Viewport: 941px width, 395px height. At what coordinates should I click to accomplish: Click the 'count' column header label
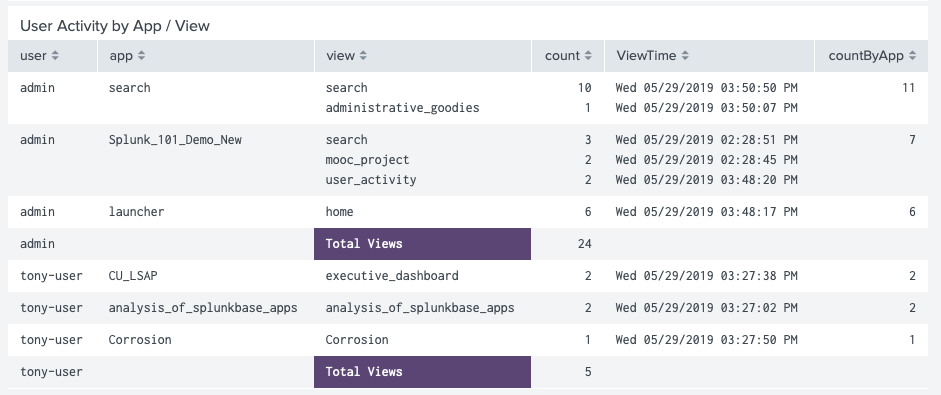pyautogui.click(x=562, y=56)
